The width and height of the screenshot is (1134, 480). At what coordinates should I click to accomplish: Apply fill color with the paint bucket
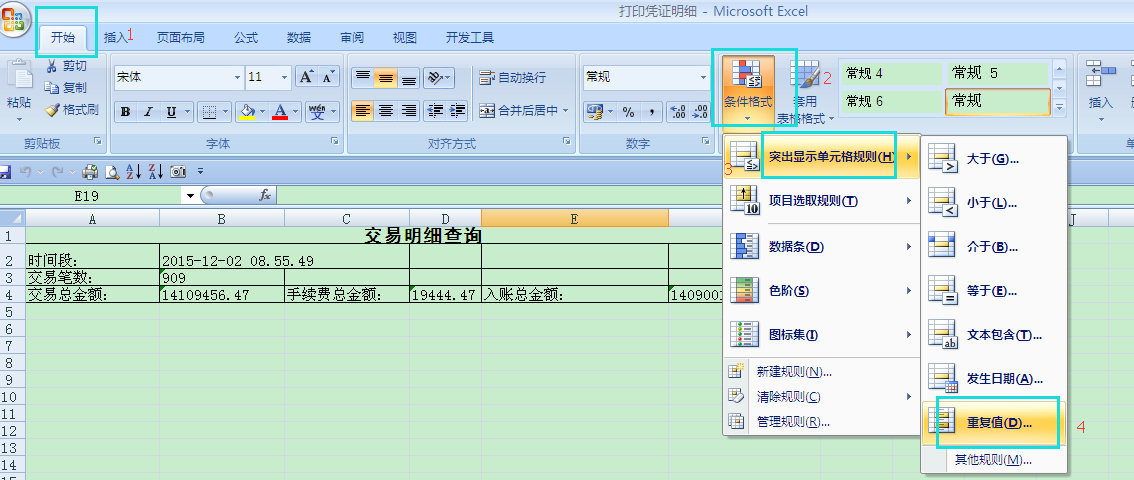pyautogui.click(x=247, y=111)
